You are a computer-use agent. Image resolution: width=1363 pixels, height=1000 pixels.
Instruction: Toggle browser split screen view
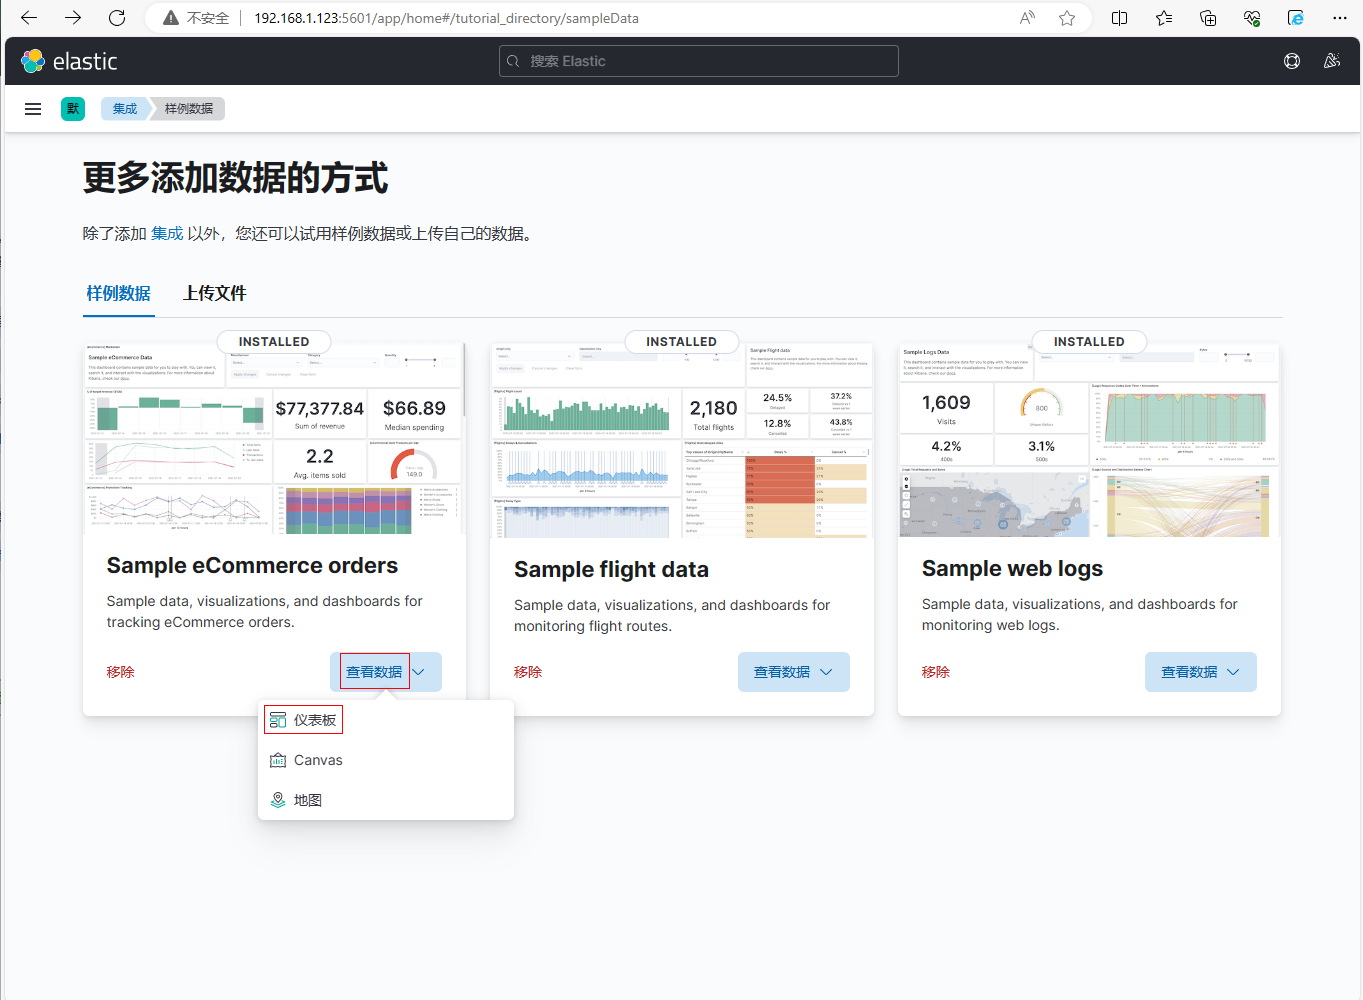[1120, 18]
